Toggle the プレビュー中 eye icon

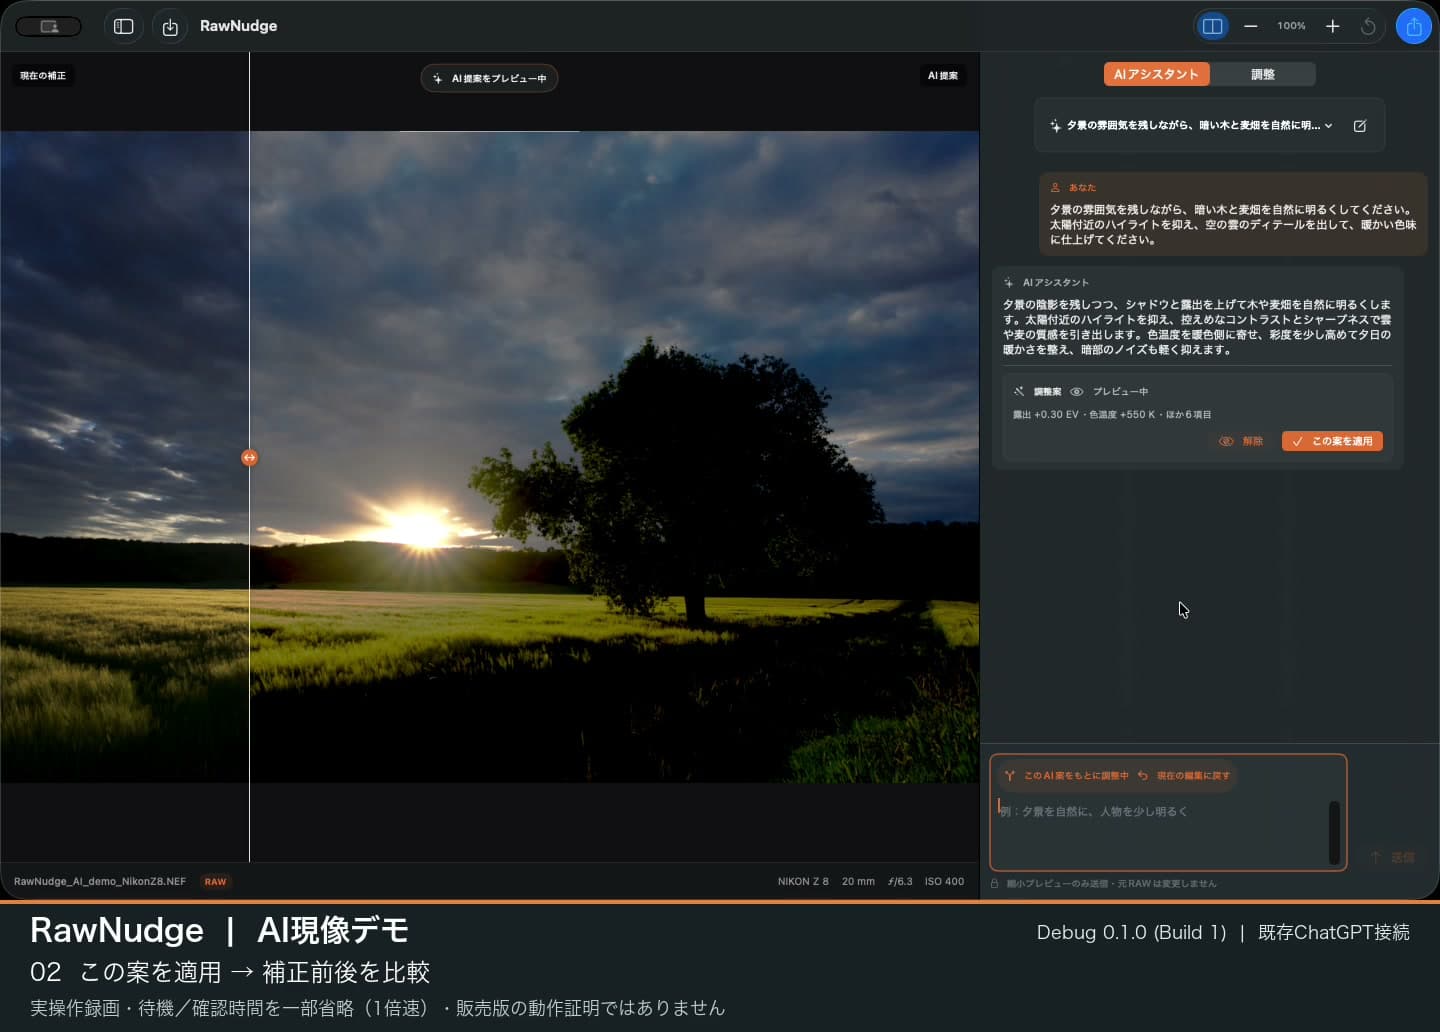(x=1077, y=391)
